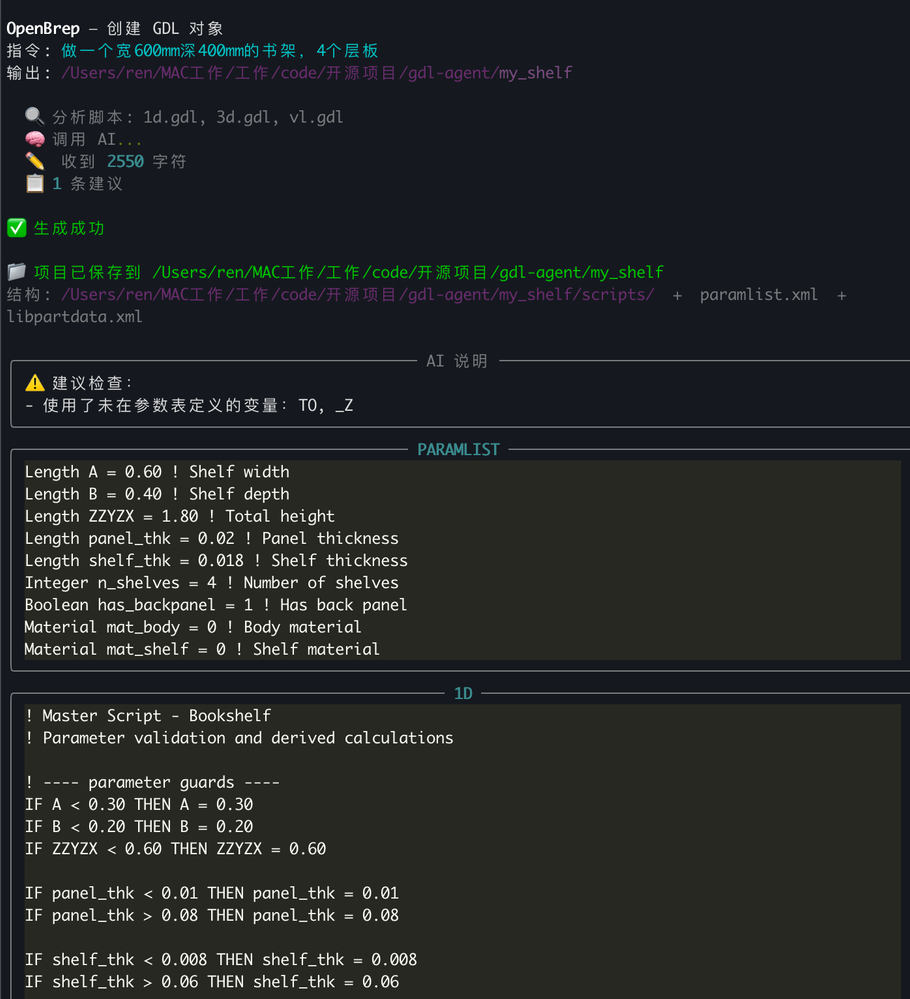Click the Length ZZYZX = 1.80 Total height line

(x=180, y=516)
